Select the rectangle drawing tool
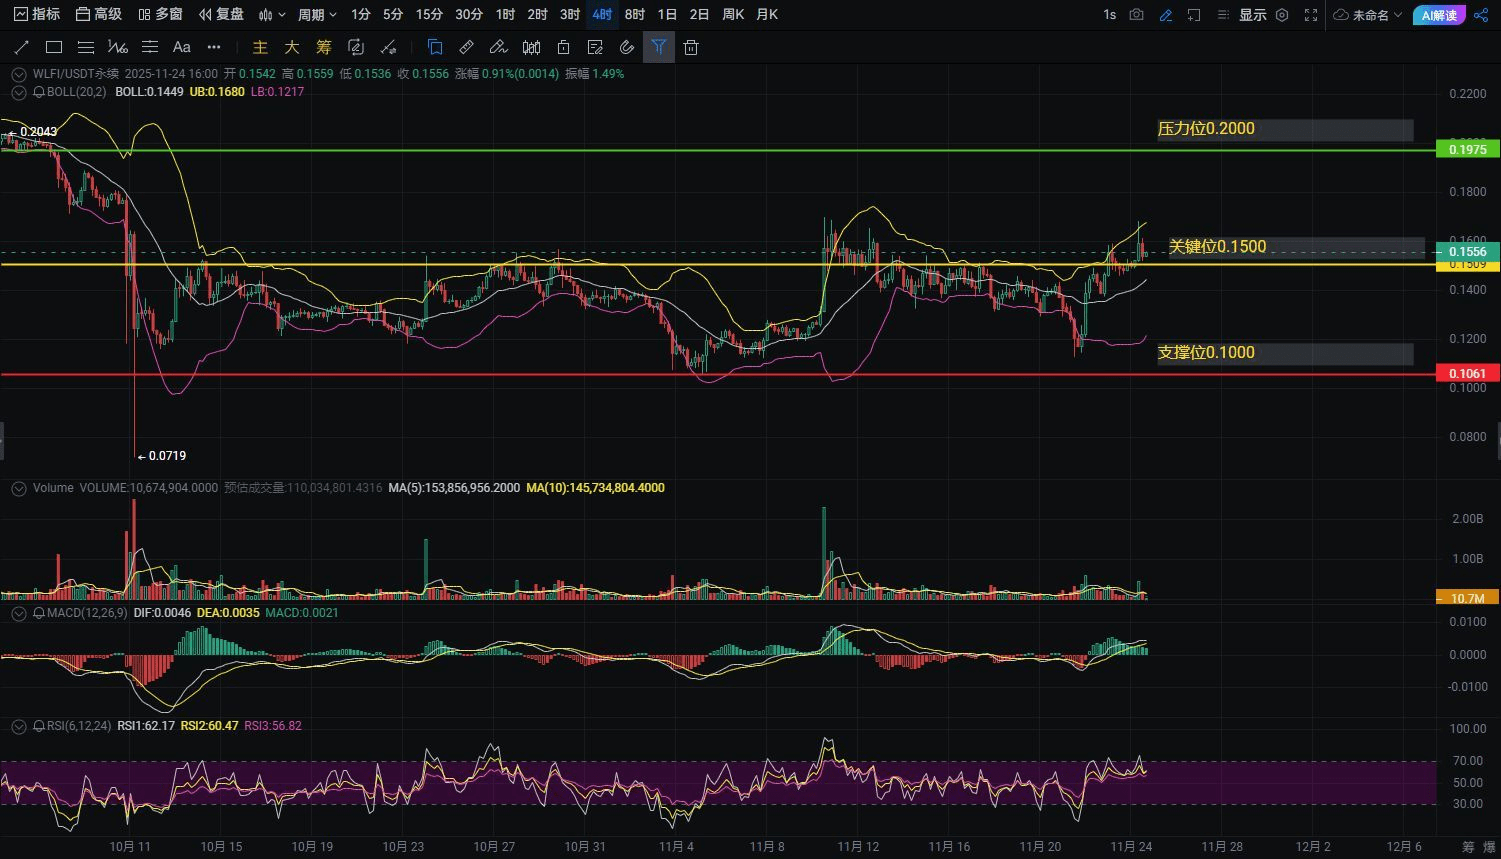This screenshot has width=1501, height=859. coord(54,47)
